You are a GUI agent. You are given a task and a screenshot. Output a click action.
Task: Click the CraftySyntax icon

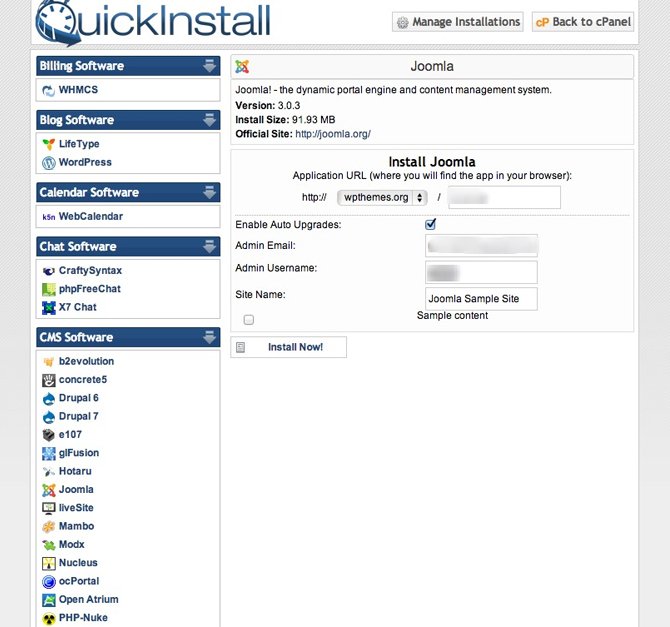(48, 271)
